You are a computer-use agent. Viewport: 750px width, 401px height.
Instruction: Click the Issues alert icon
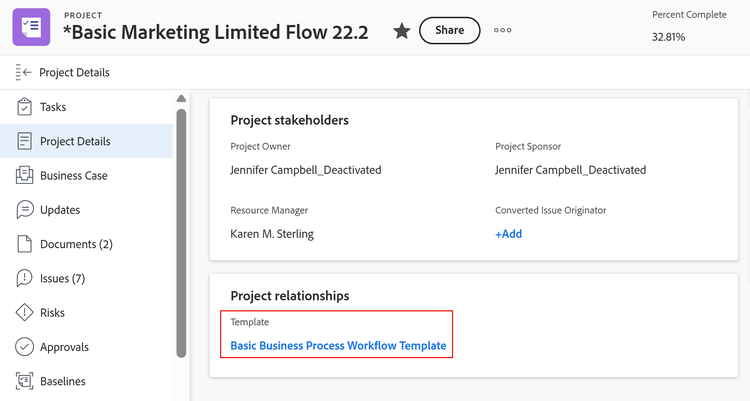click(x=24, y=278)
